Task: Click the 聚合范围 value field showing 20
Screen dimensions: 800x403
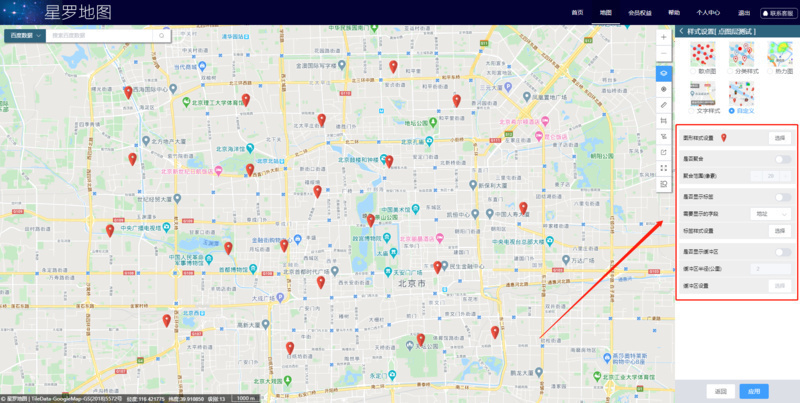Action: (x=770, y=177)
